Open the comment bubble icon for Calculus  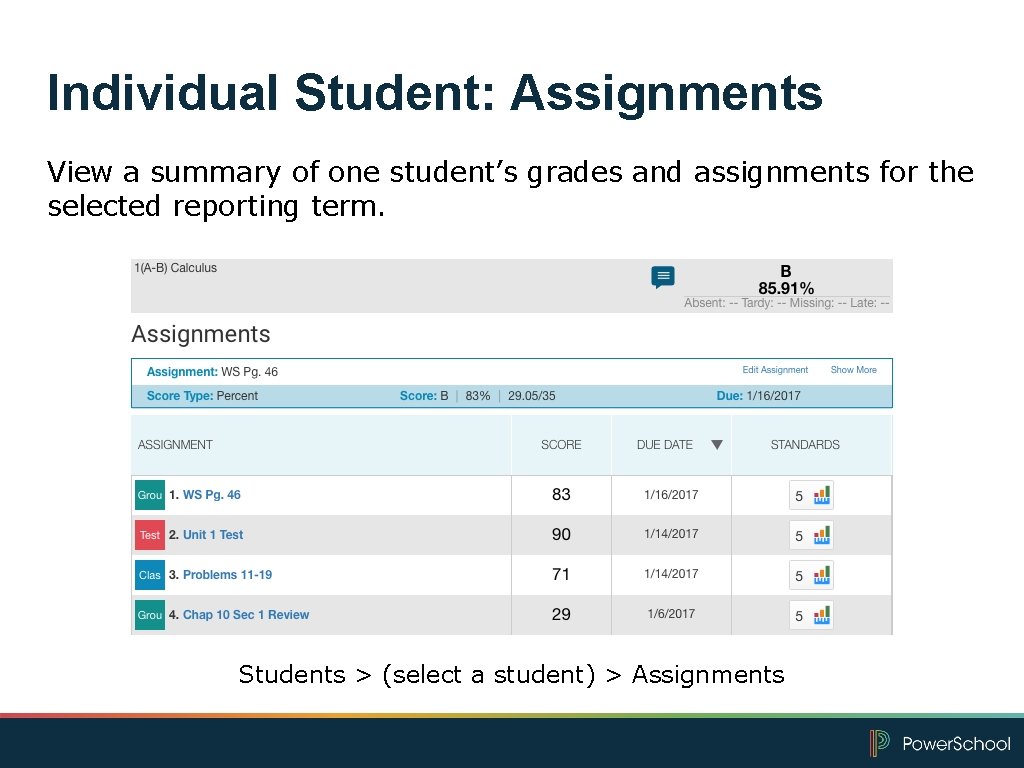[663, 277]
